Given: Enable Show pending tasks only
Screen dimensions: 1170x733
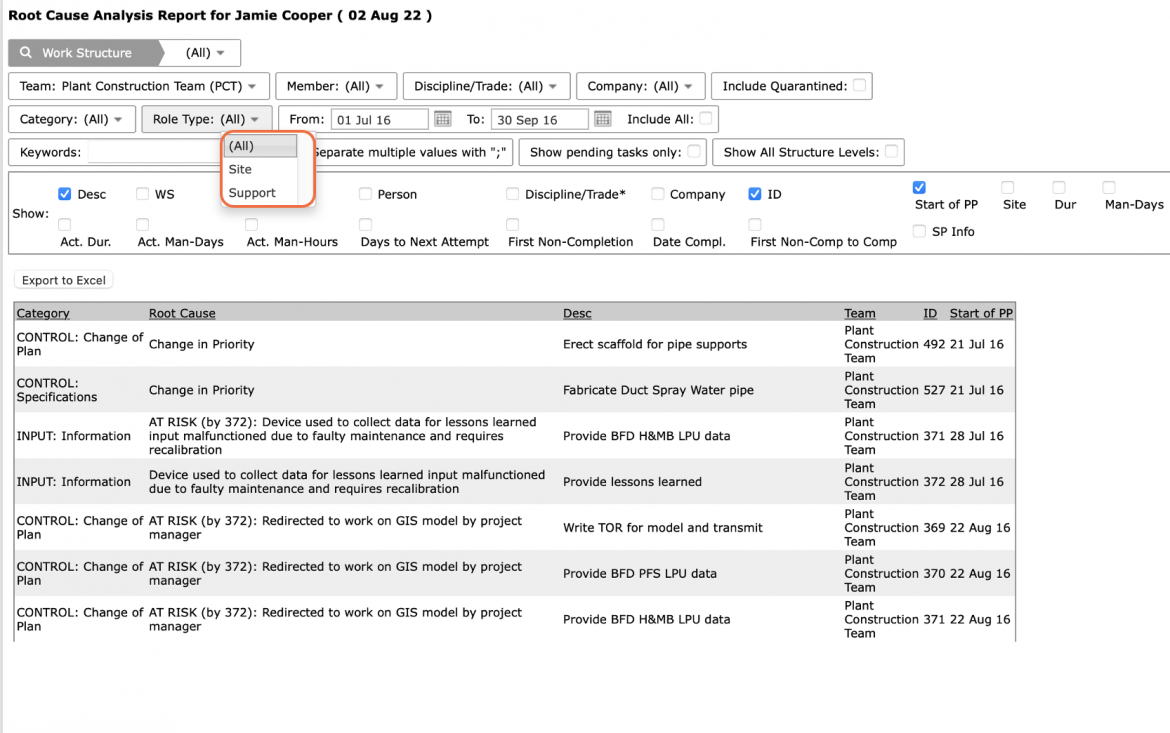Looking at the screenshot, I should 694,151.
